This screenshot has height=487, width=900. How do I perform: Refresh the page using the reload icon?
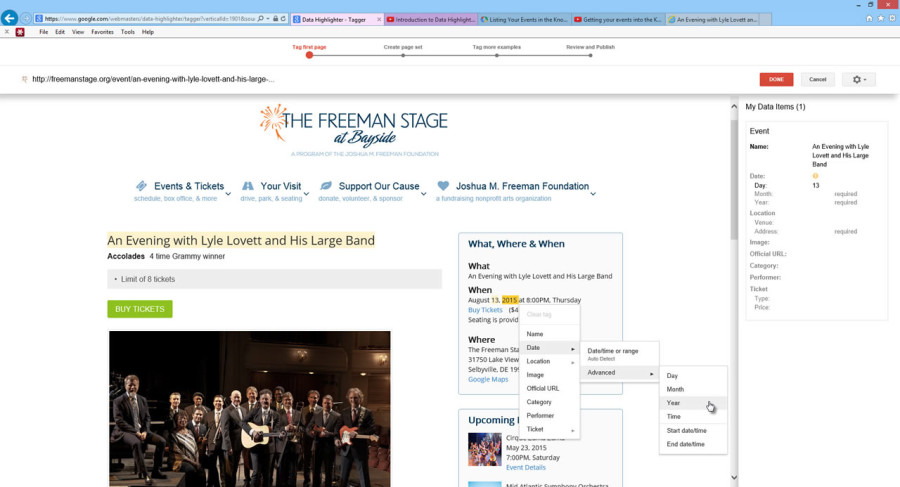283,19
